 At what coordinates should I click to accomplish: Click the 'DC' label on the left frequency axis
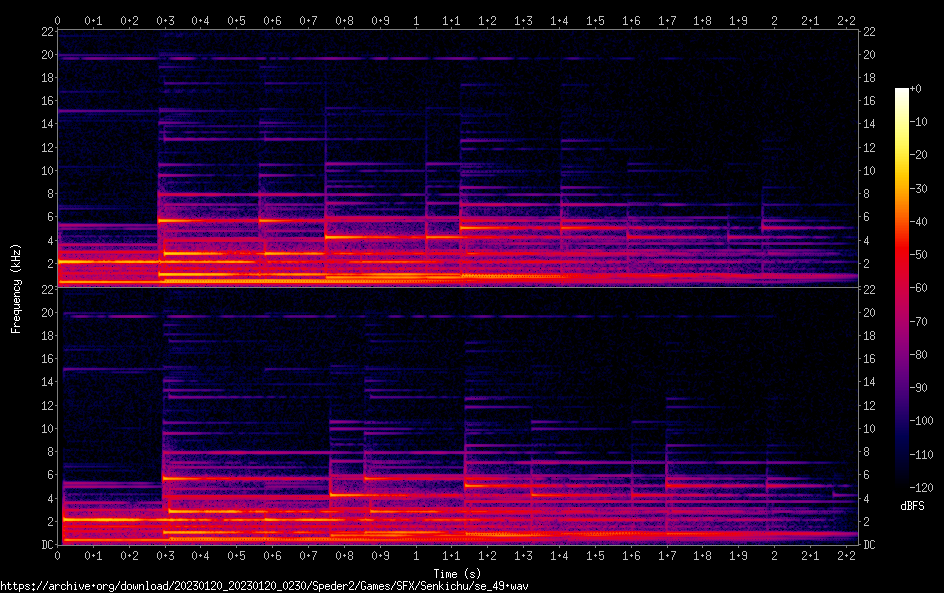coord(46,545)
